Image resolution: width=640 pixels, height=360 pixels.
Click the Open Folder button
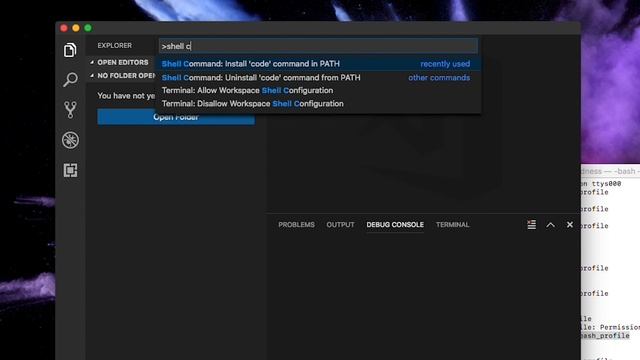[x=176, y=117]
